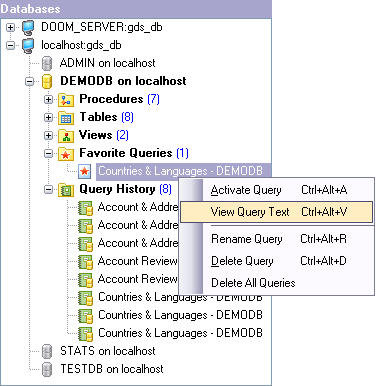
Task: Collapse the Query History folder
Action: point(49,190)
